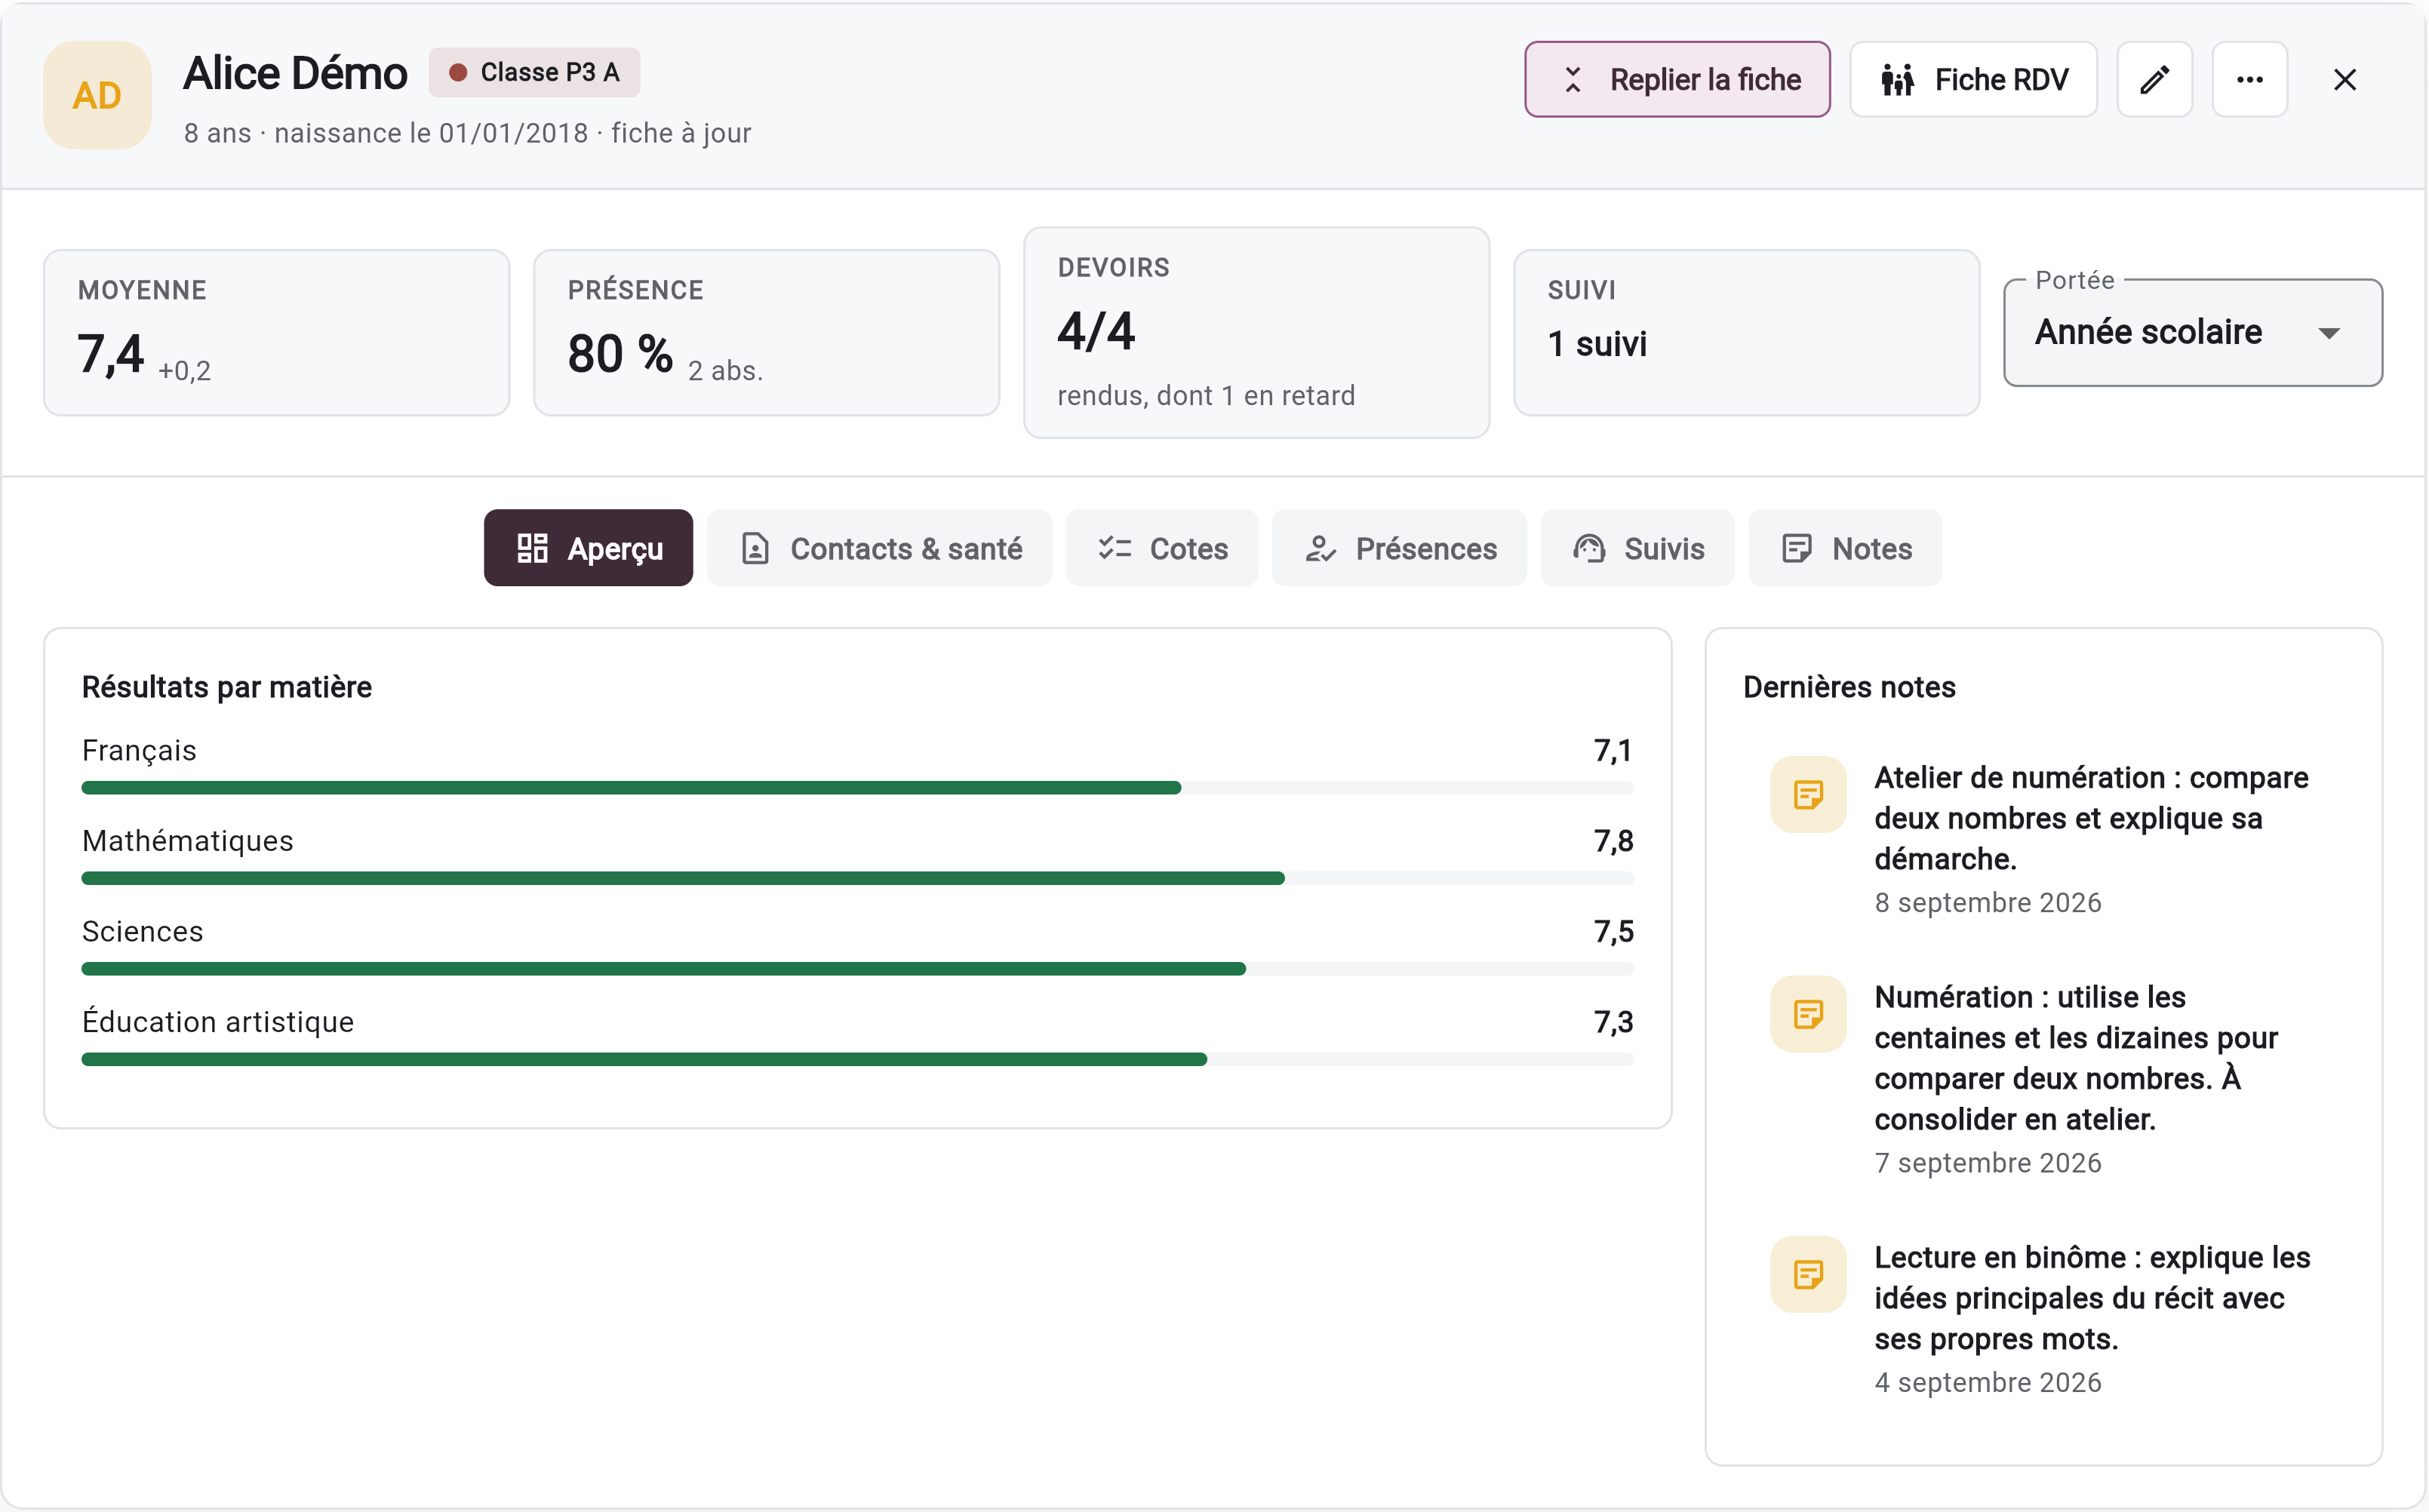
Task: Switch to the Cotes tab
Action: coord(1161,548)
